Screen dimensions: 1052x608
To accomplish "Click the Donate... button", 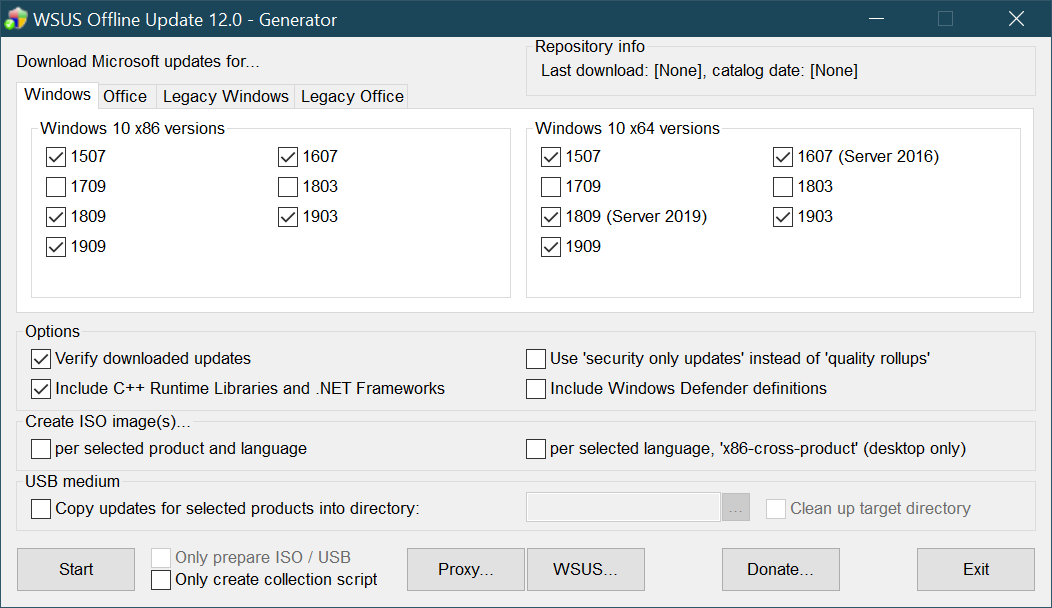I will pos(781,570).
